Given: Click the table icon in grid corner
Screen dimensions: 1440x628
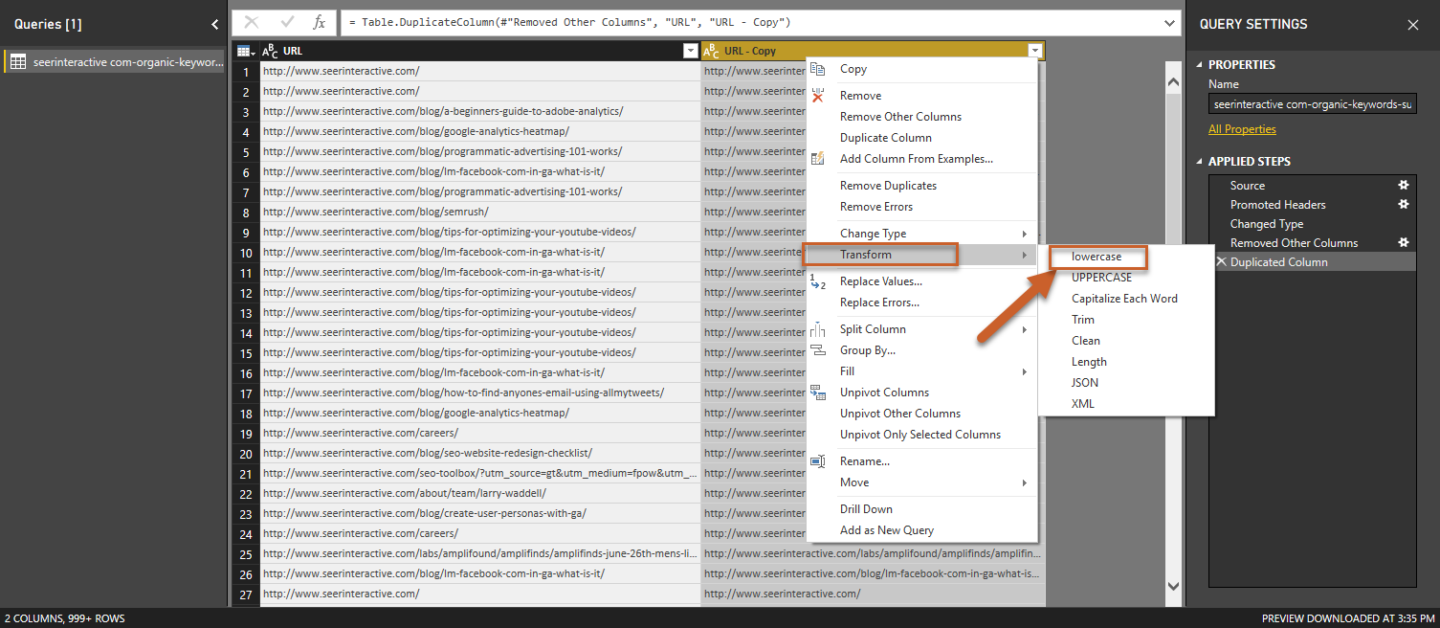Looking at the screenshot, I should [x=245, y=51].
